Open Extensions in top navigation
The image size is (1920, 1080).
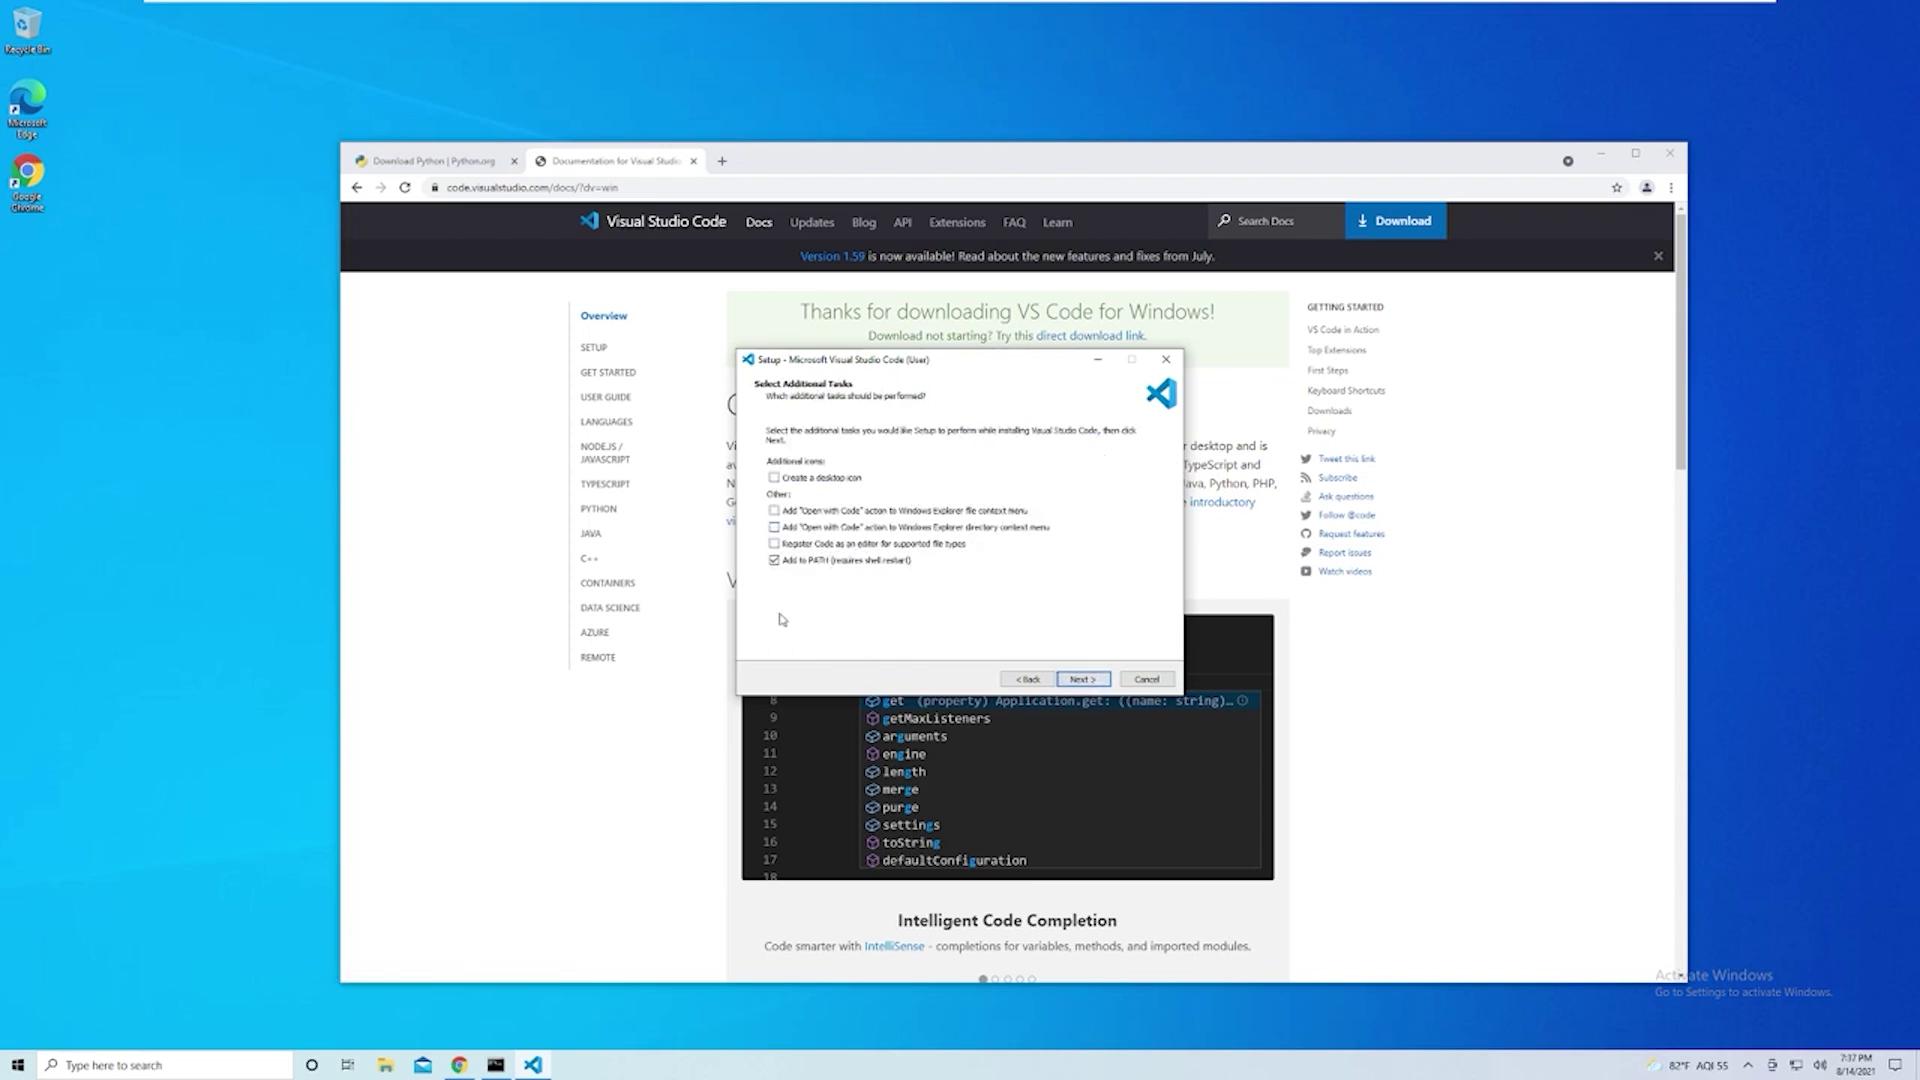[x=956, y=222]
